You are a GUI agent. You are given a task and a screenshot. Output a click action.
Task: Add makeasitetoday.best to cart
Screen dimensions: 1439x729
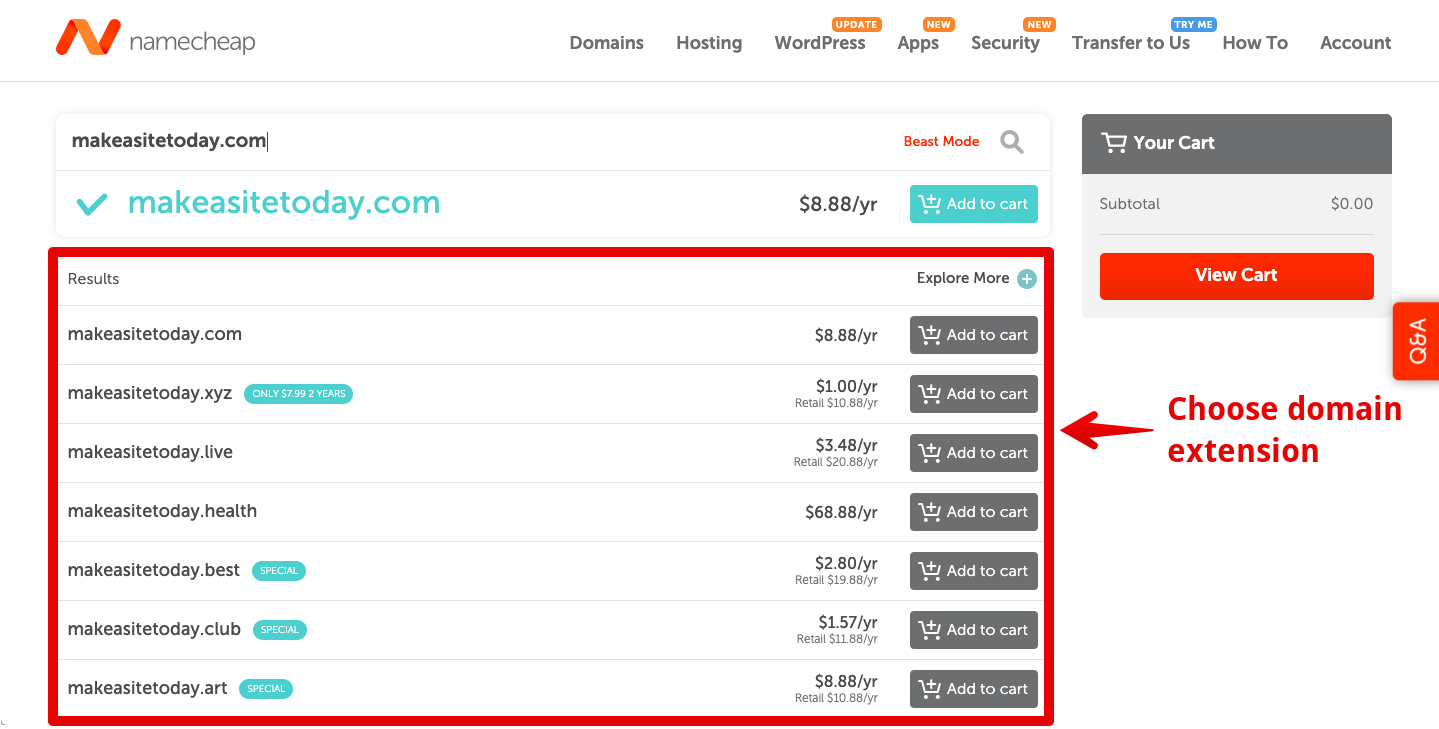974,571
